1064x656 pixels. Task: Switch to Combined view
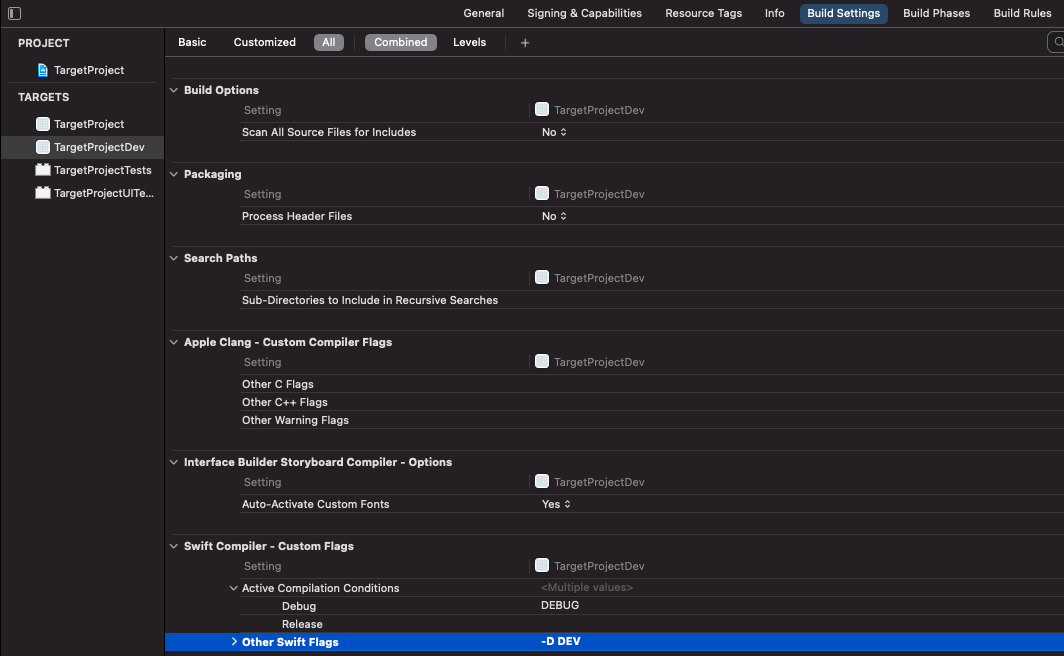pos(400,42)
